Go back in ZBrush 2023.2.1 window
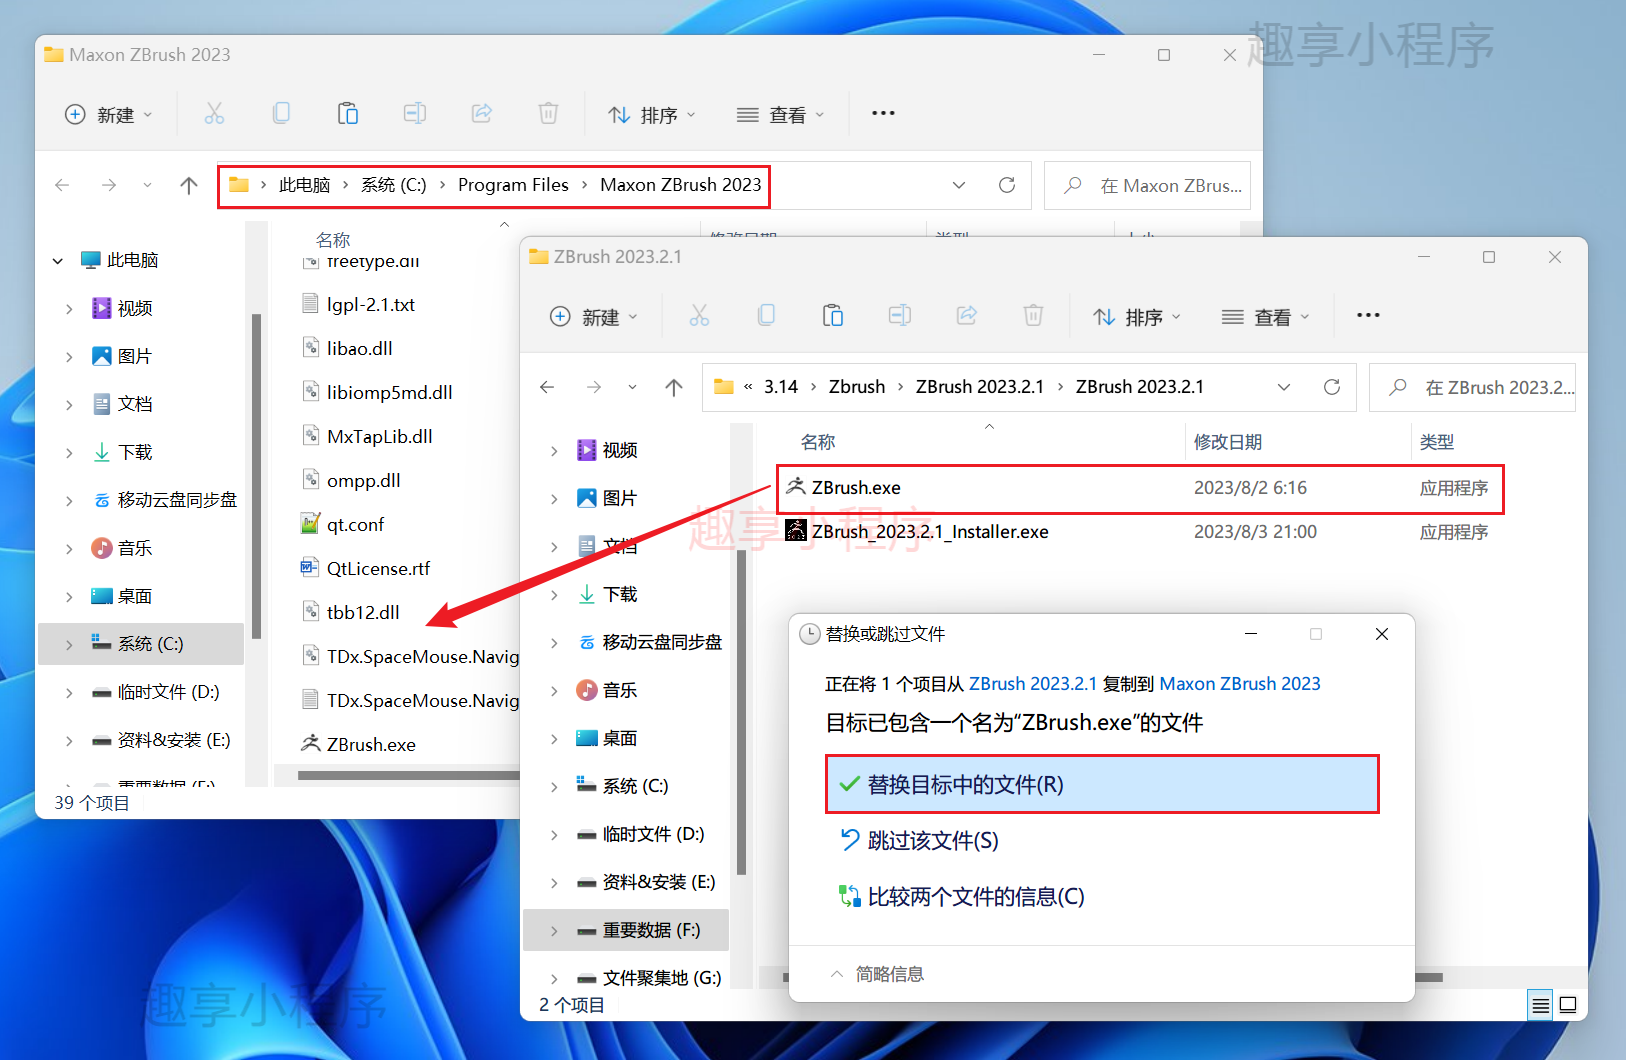 coord(547,387)
